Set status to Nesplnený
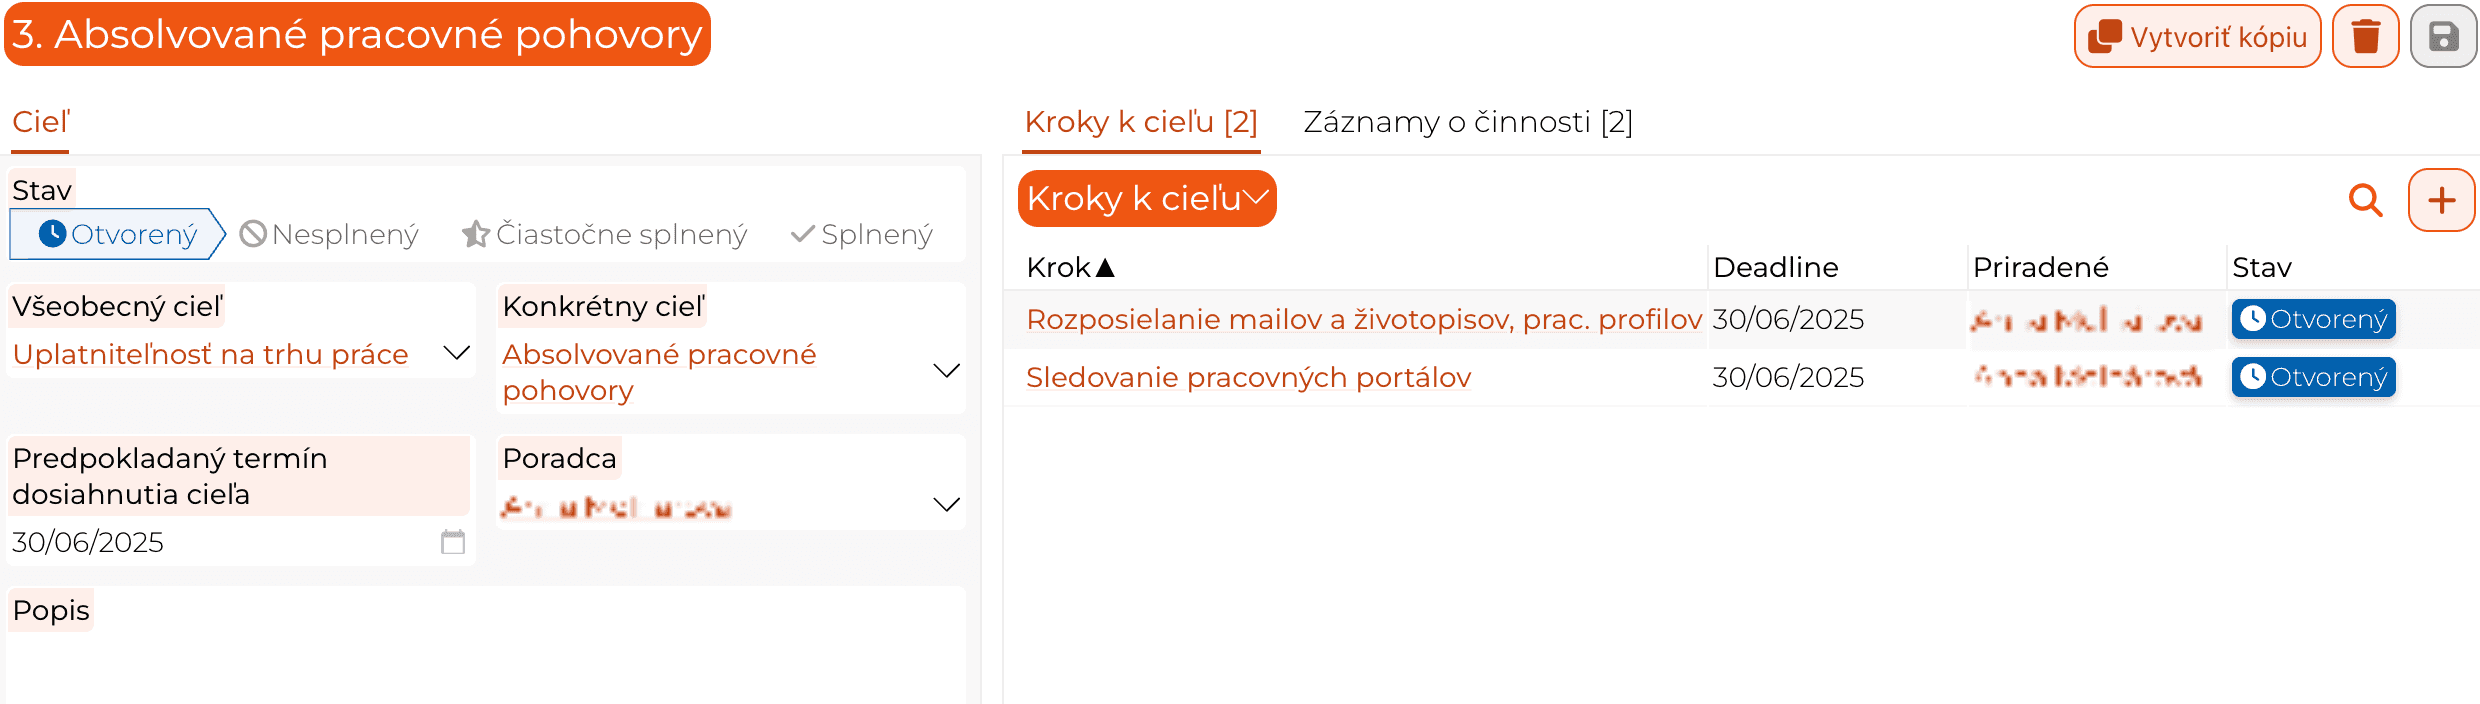This screenshot has height=704, width=2480. click(x=329, y=234)
